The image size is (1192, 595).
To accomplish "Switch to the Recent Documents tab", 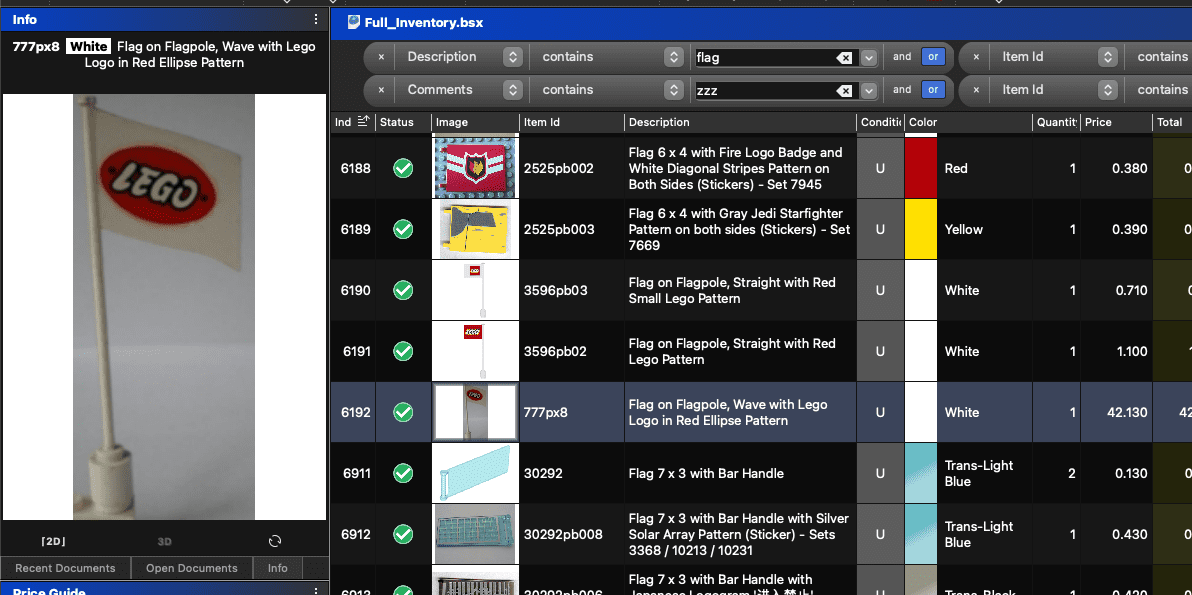I will pos(65,568).
